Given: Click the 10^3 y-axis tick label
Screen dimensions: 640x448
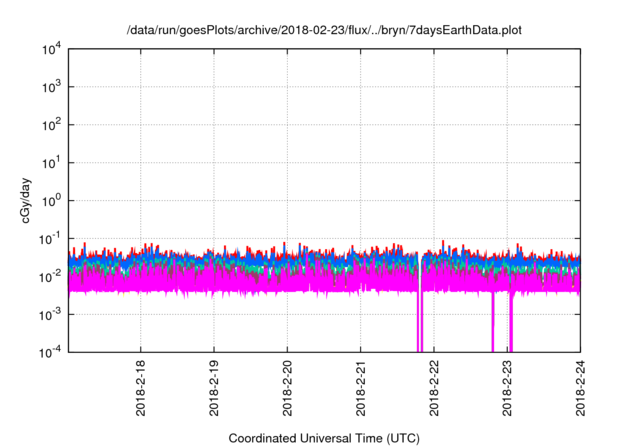Looking at the screenshot, I should click(51, 87).
